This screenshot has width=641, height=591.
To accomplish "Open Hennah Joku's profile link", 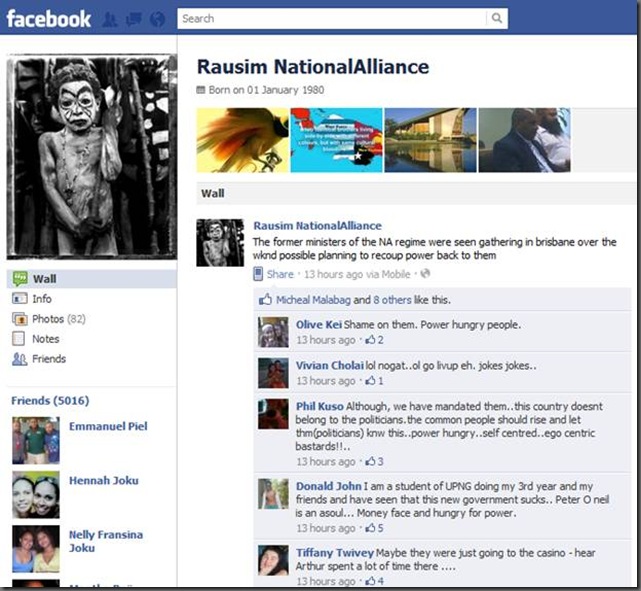I will [103, 480].
